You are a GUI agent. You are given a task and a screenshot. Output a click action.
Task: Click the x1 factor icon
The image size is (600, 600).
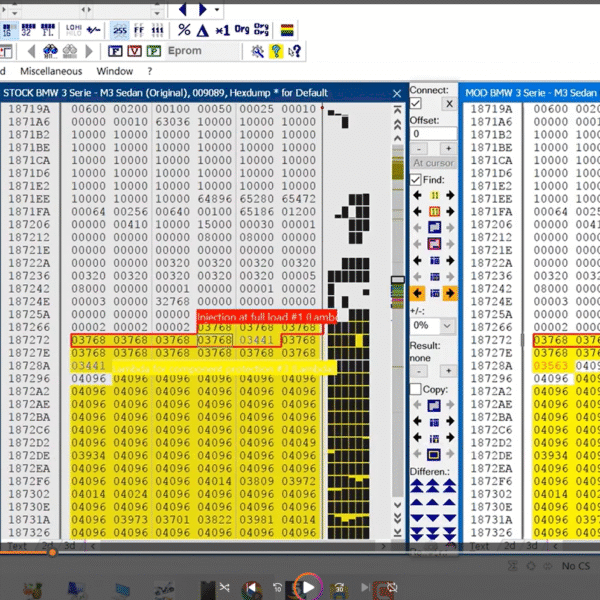[x=222, y=30]
